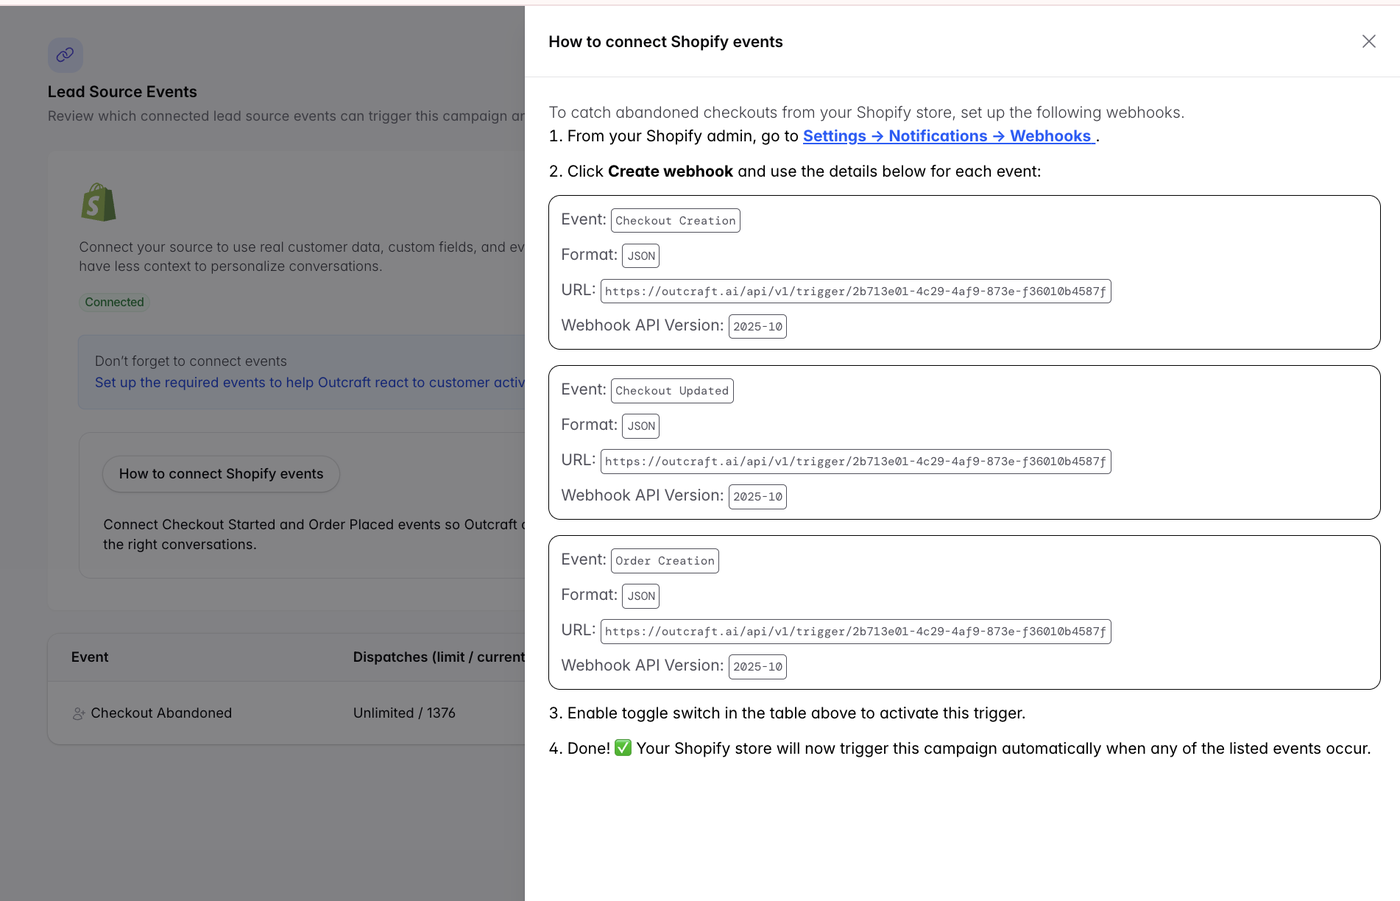Click the Checkout Creation event value
Image resolution: width=1400 pixels, height=901 pixels.
676,220
